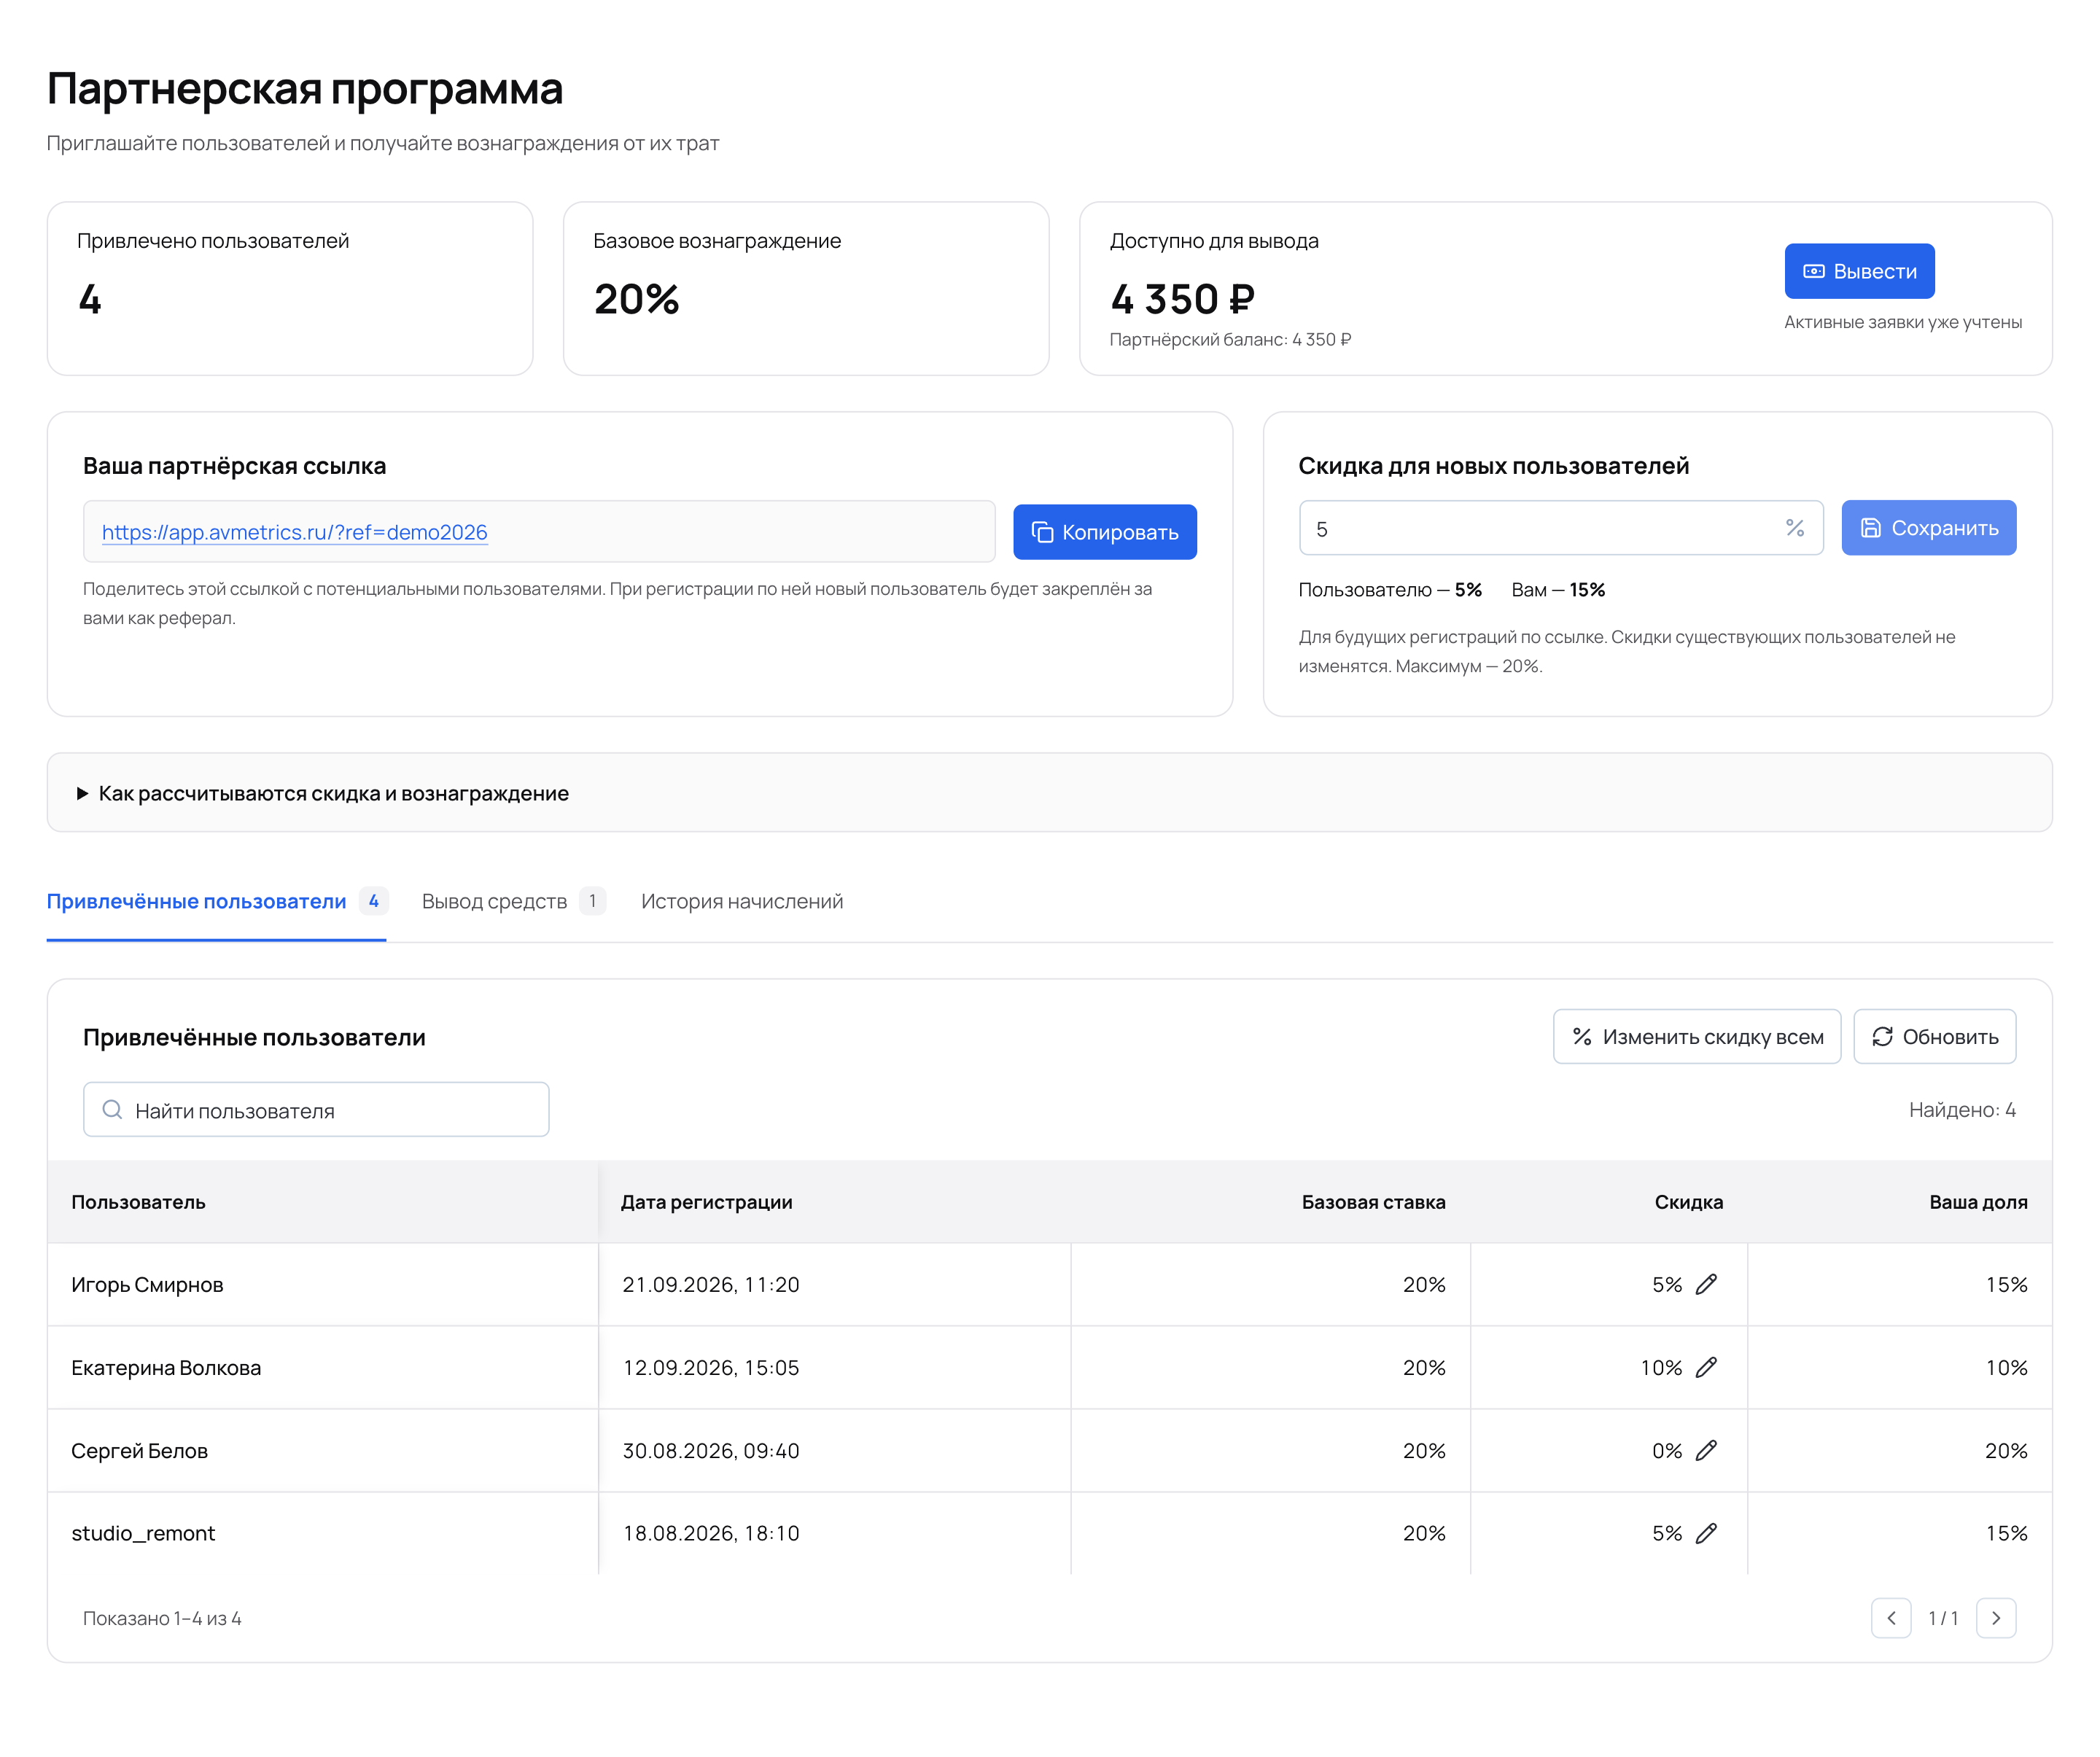Select user name studio_remont
This screenshot has height=1757, width=2100.
coord(143,1534)
